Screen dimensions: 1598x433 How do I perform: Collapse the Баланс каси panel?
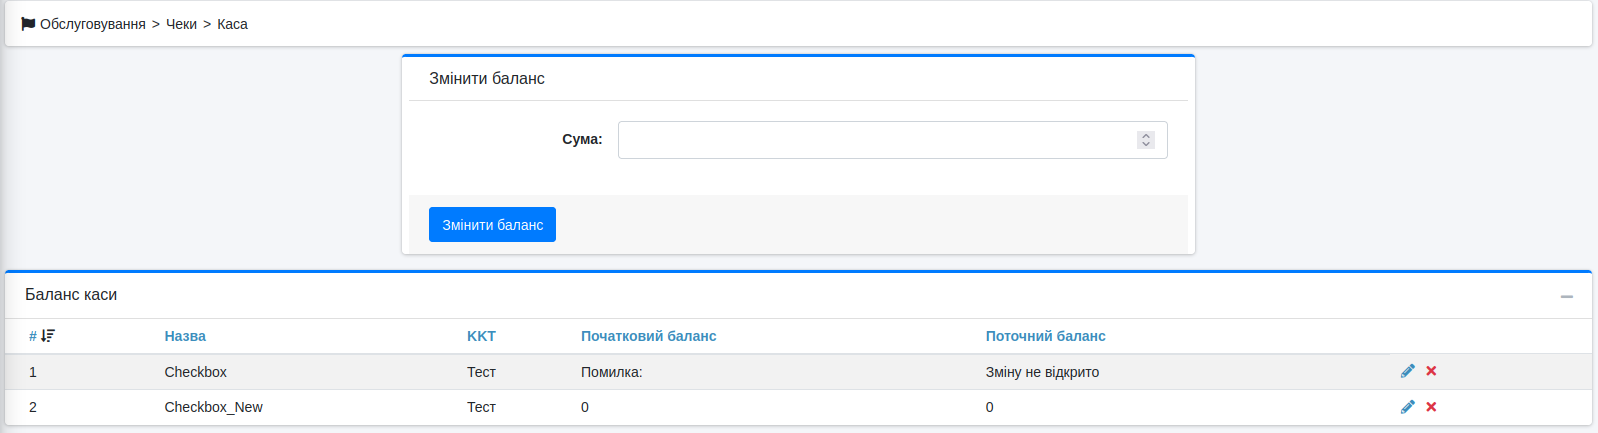point(1567,296)
